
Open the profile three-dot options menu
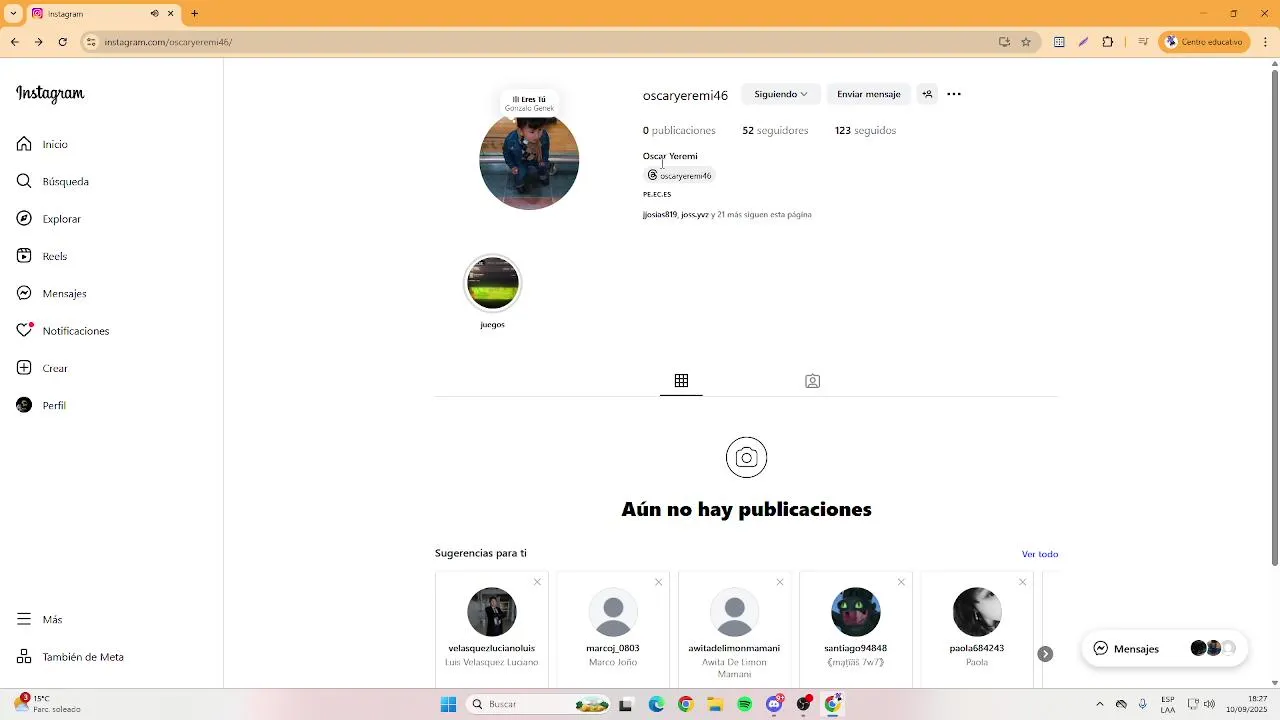(954, 94)
